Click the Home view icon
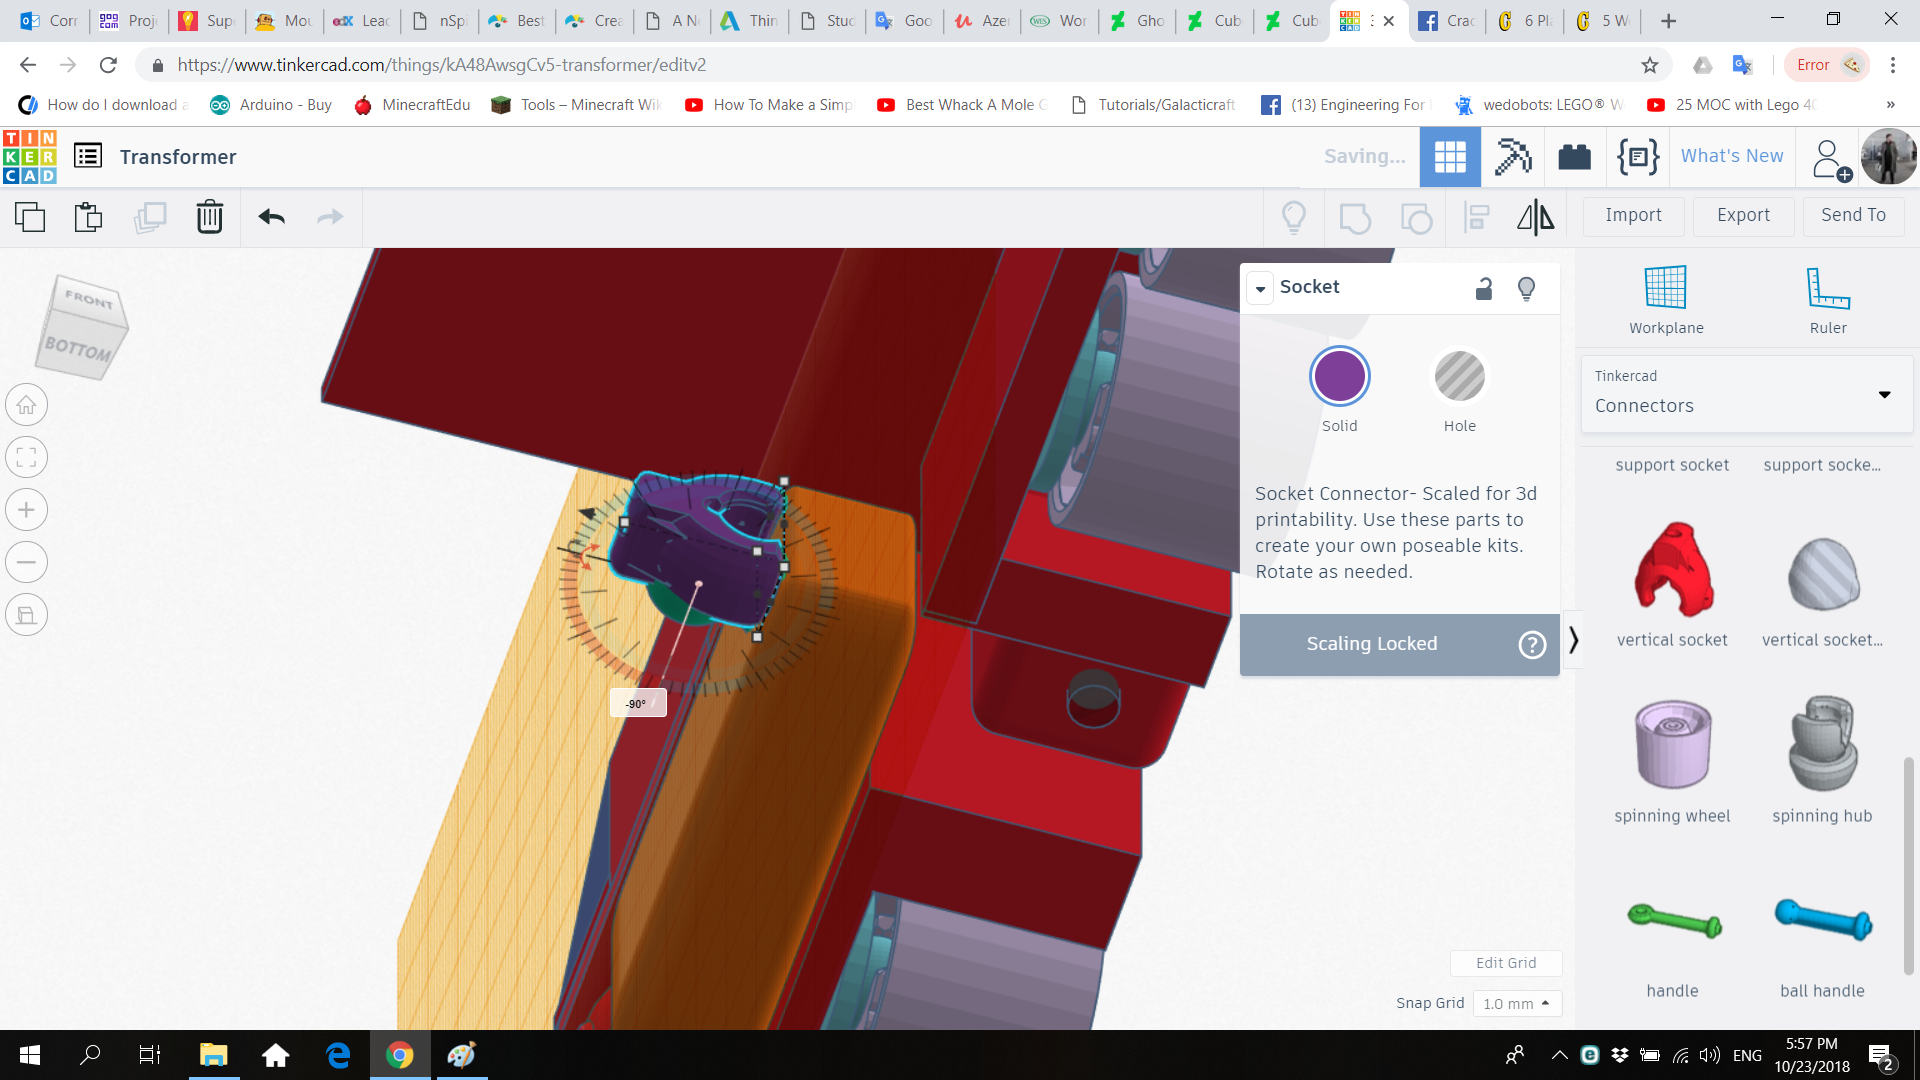 pyautogui.click(x=26, y=404)
